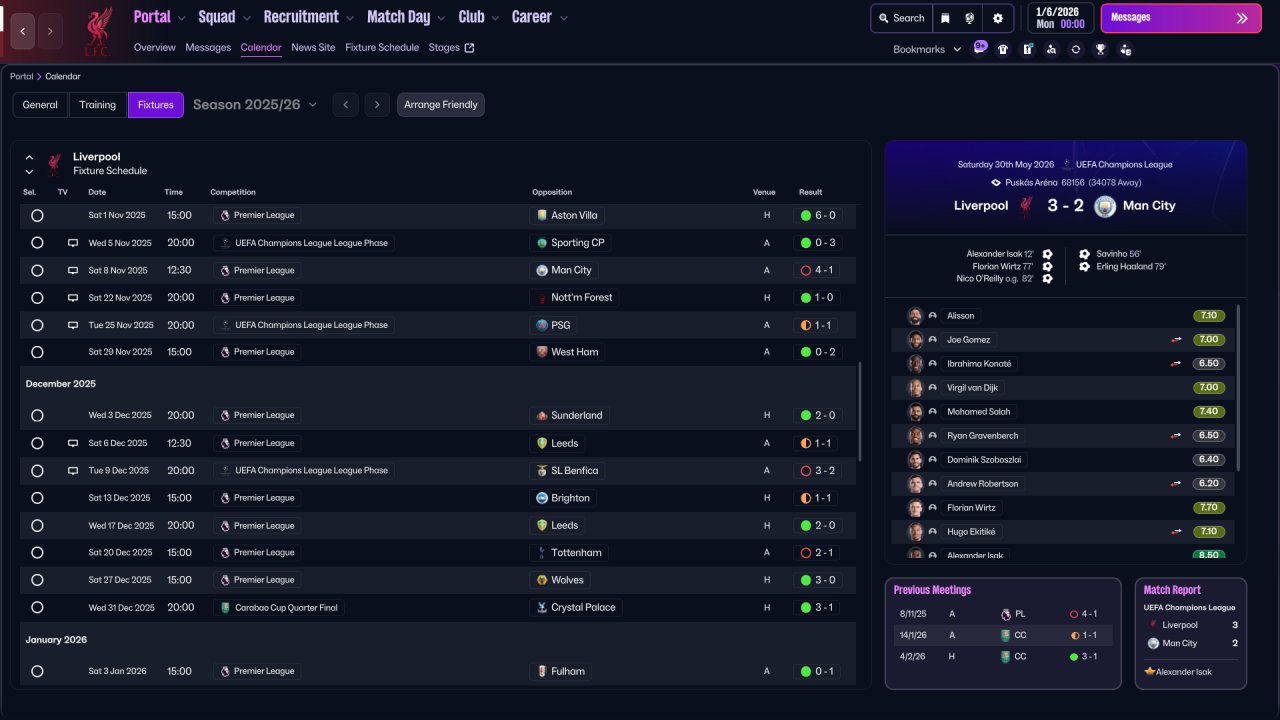Screen dimensions: 1280x720
Task: Expand the Match Day menu
Action: point(406,17)
